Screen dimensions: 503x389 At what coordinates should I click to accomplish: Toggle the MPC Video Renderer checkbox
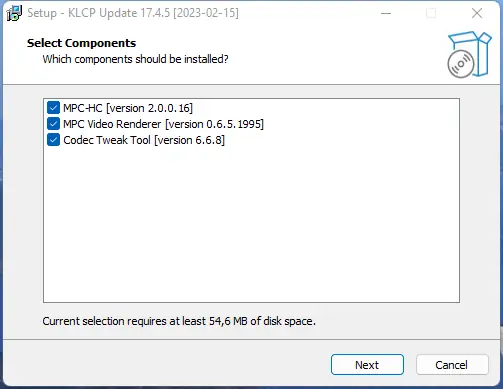coord(53,124)
